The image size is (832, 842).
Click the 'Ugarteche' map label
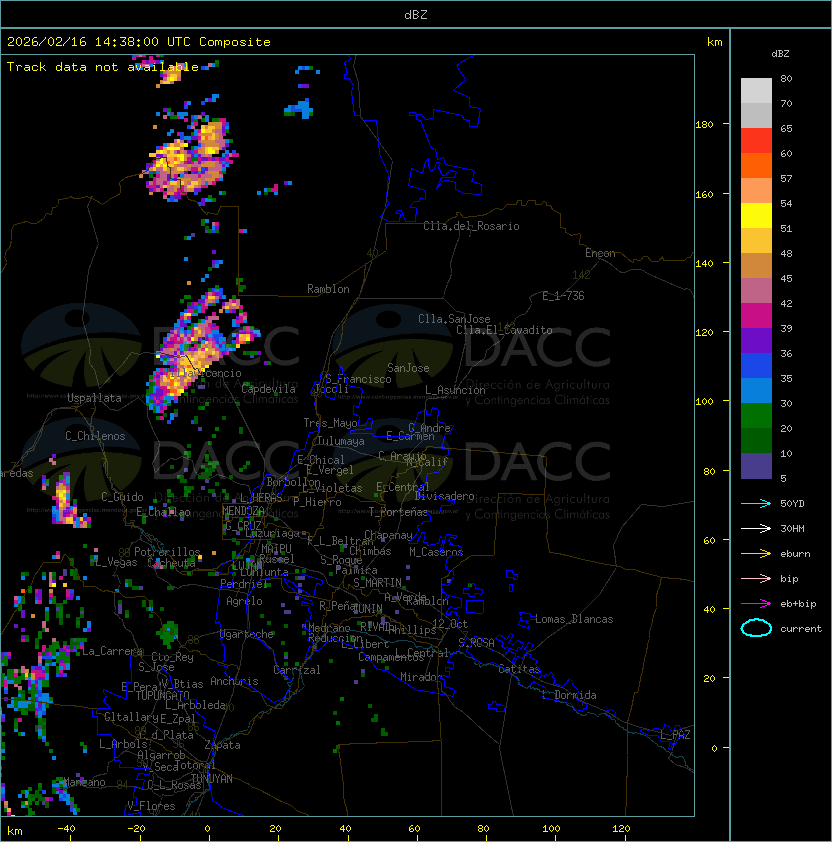point(247,634)
